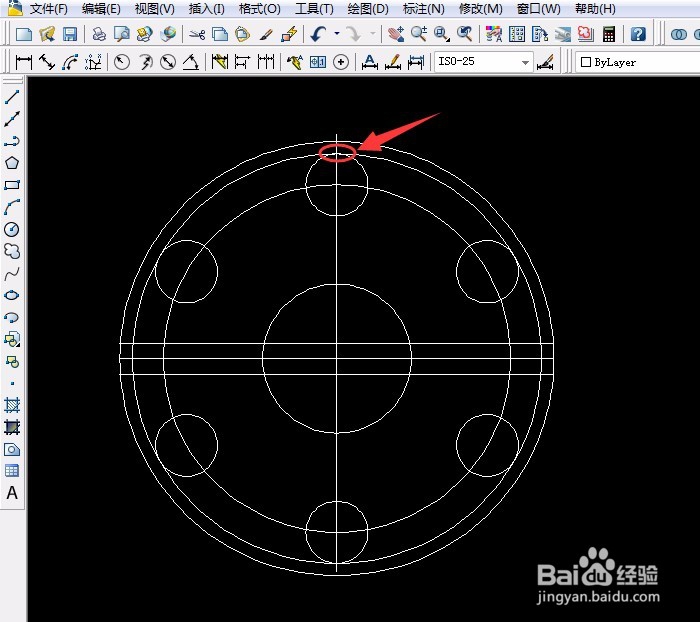The height and width of the screenshot is (622, 700).
Task: Open the 绘图(D) menu
Action: (368, 8)
